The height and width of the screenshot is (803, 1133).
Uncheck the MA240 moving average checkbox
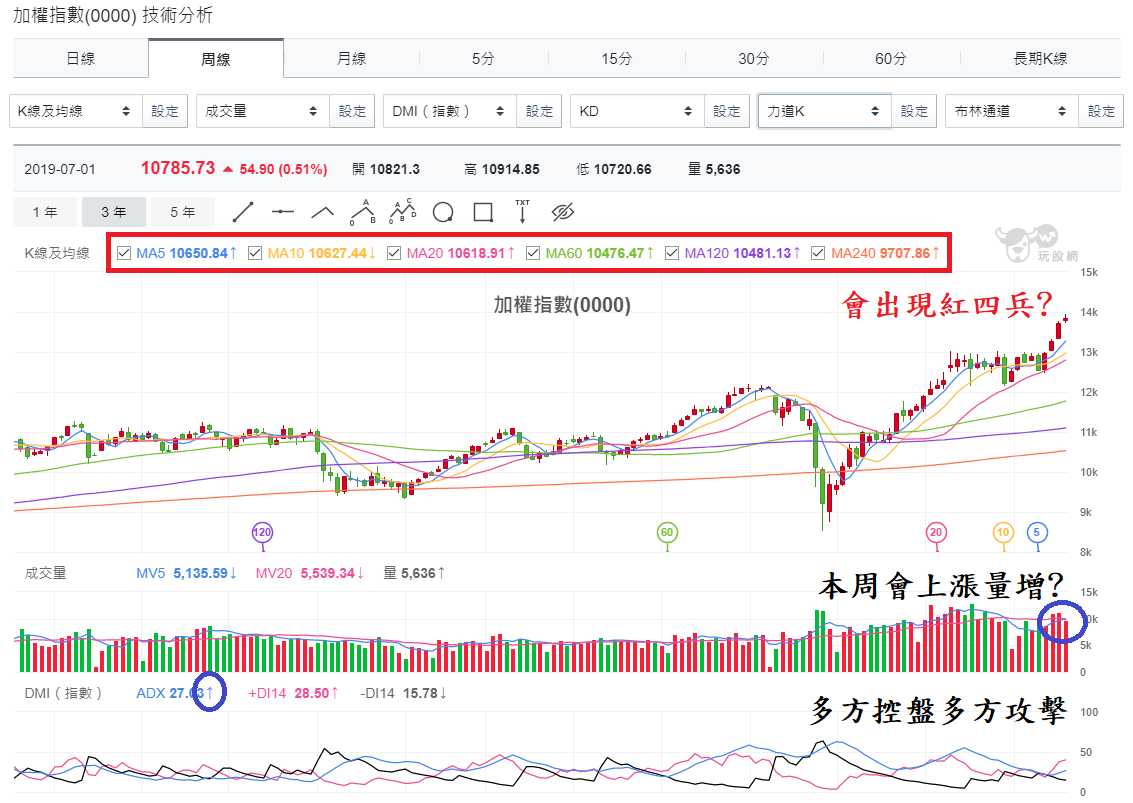point(818,253)
